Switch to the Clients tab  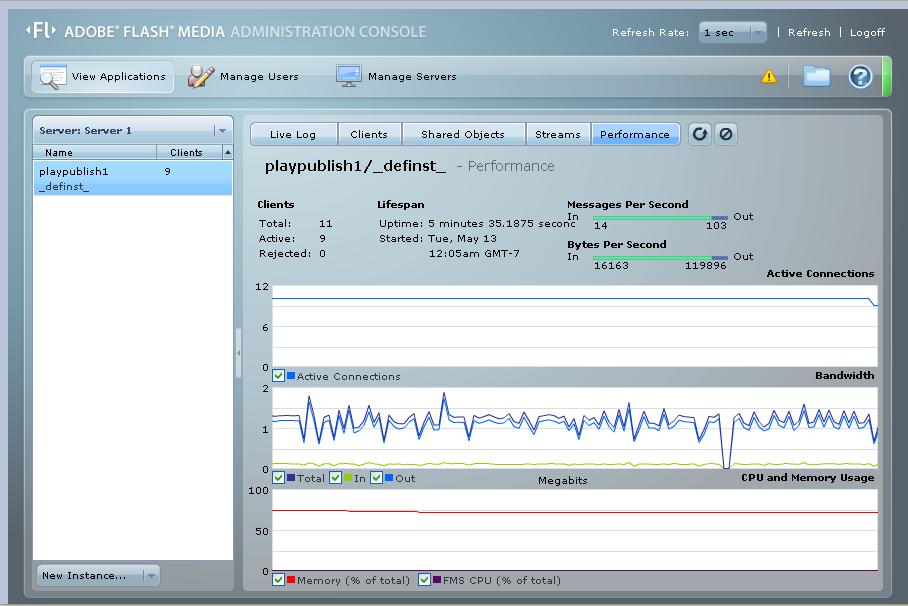[369, 134]
